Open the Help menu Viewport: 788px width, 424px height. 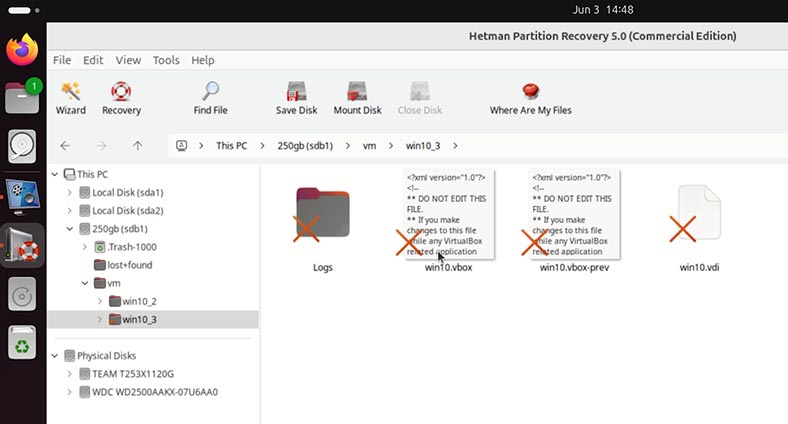(x=203, y=60)
